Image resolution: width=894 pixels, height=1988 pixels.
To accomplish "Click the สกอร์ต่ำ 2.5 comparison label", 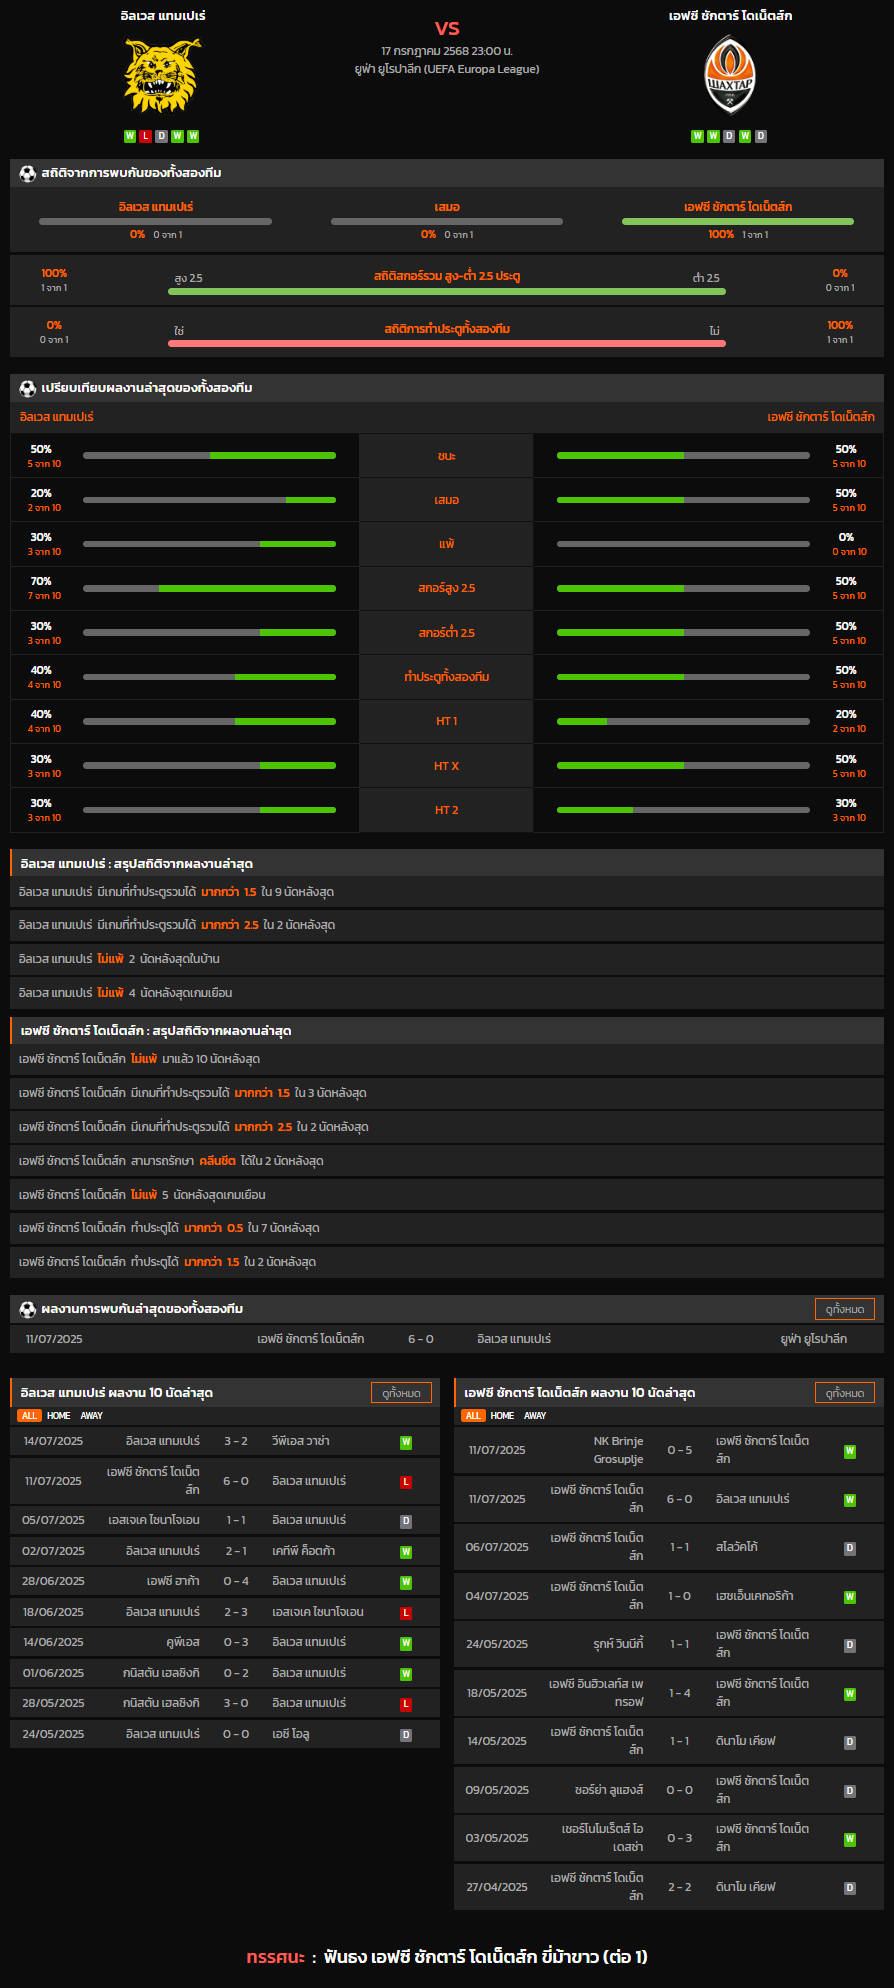I will (447, 633).
